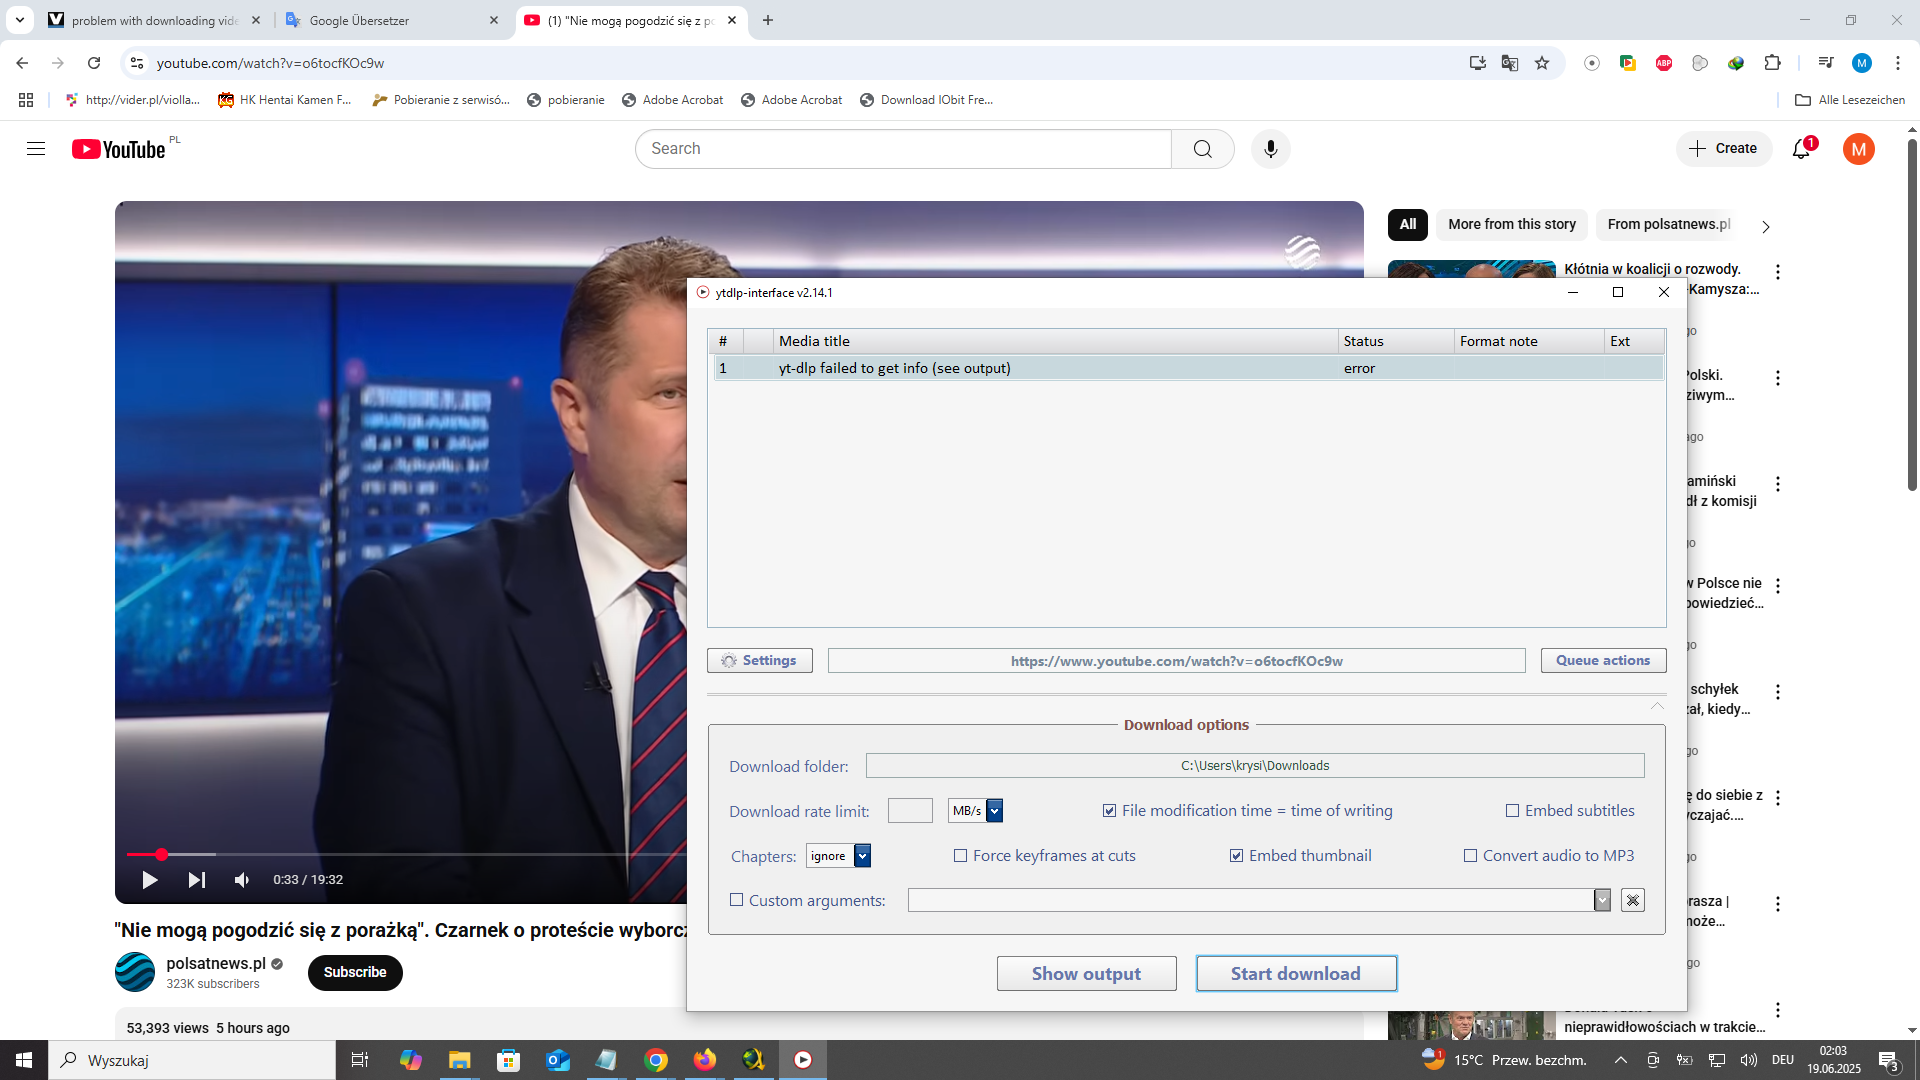Bookmark page using the star icon
Screen dimensions: 1920x1080
(x=1542, y=63)
